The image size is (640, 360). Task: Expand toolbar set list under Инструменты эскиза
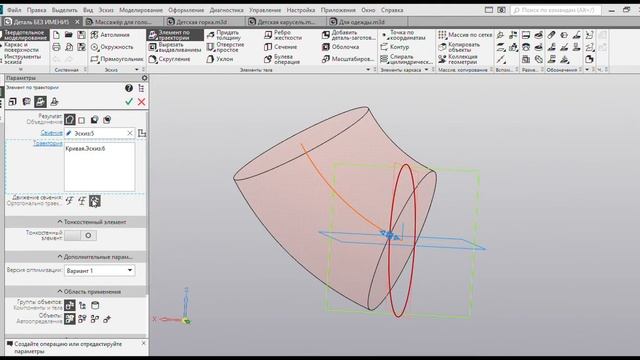click(x=21, y=70)
